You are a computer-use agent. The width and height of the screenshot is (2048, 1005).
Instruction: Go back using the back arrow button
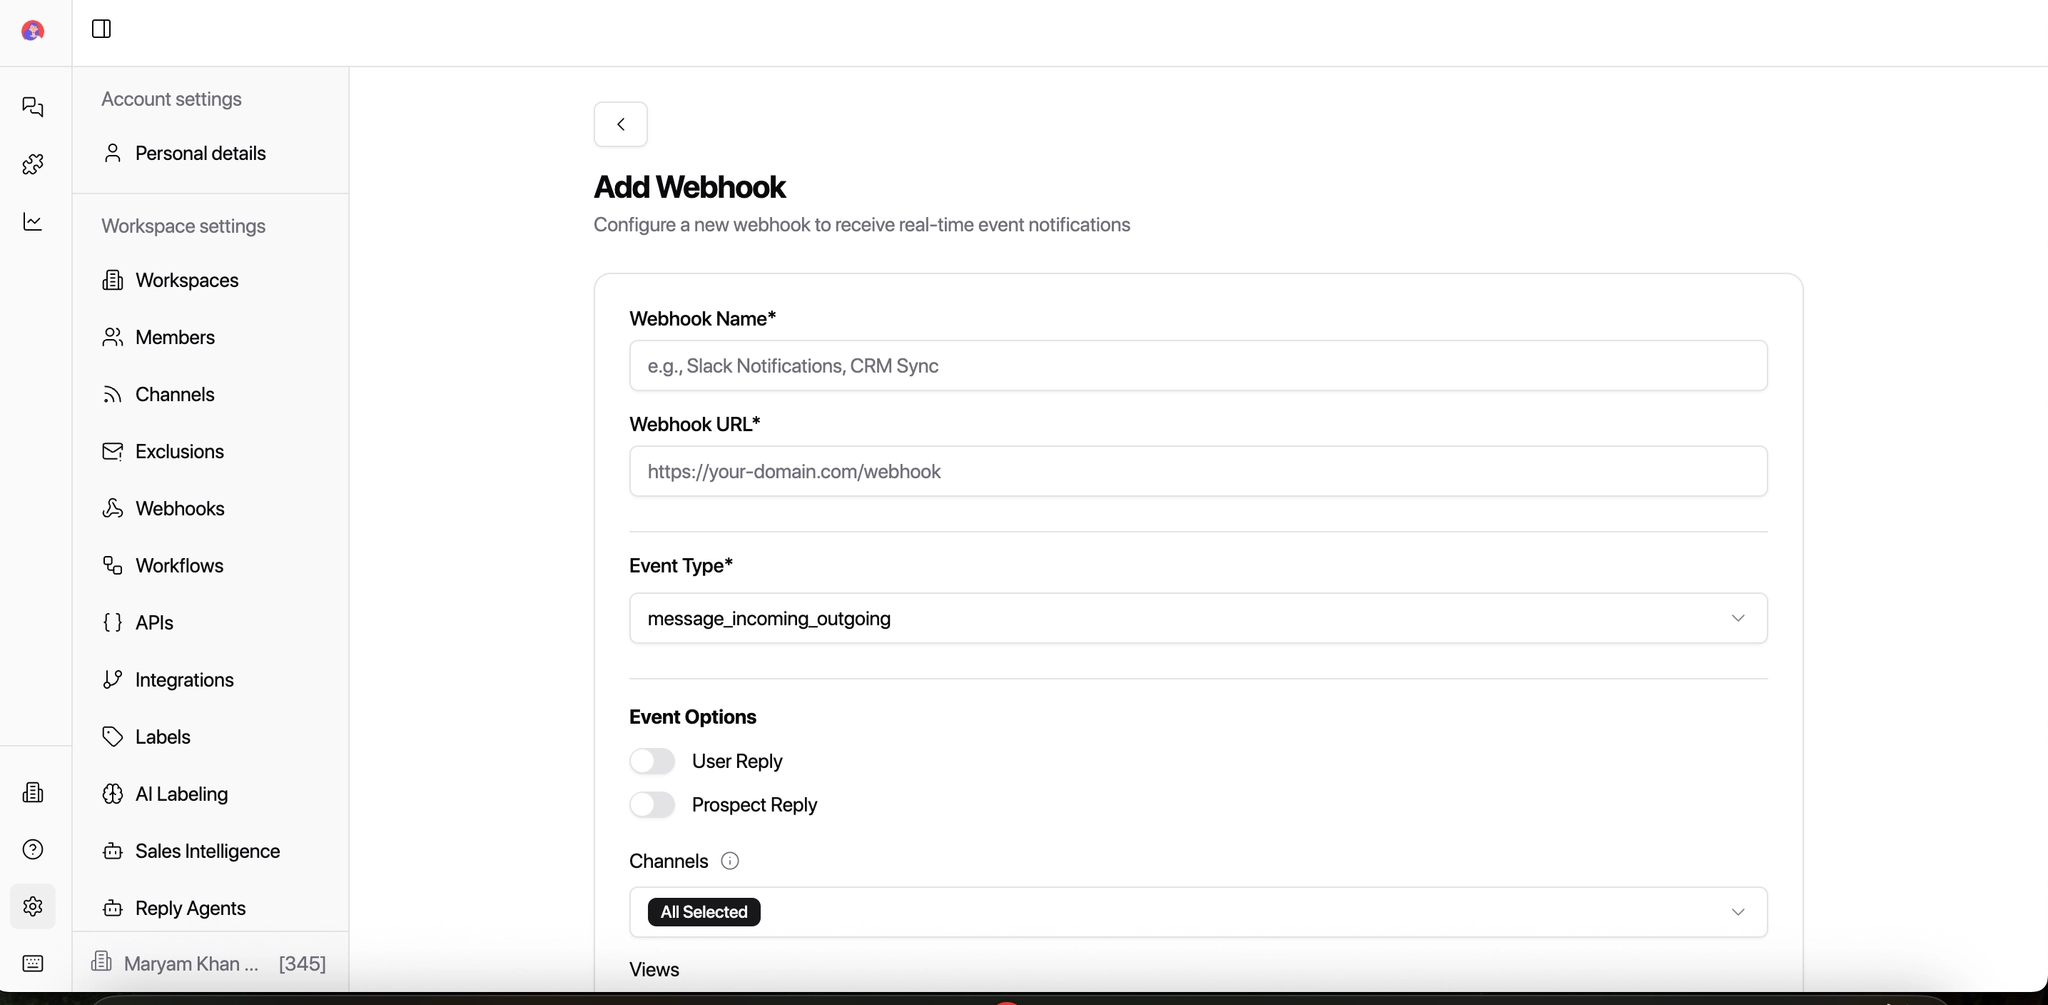pos(621,123)
